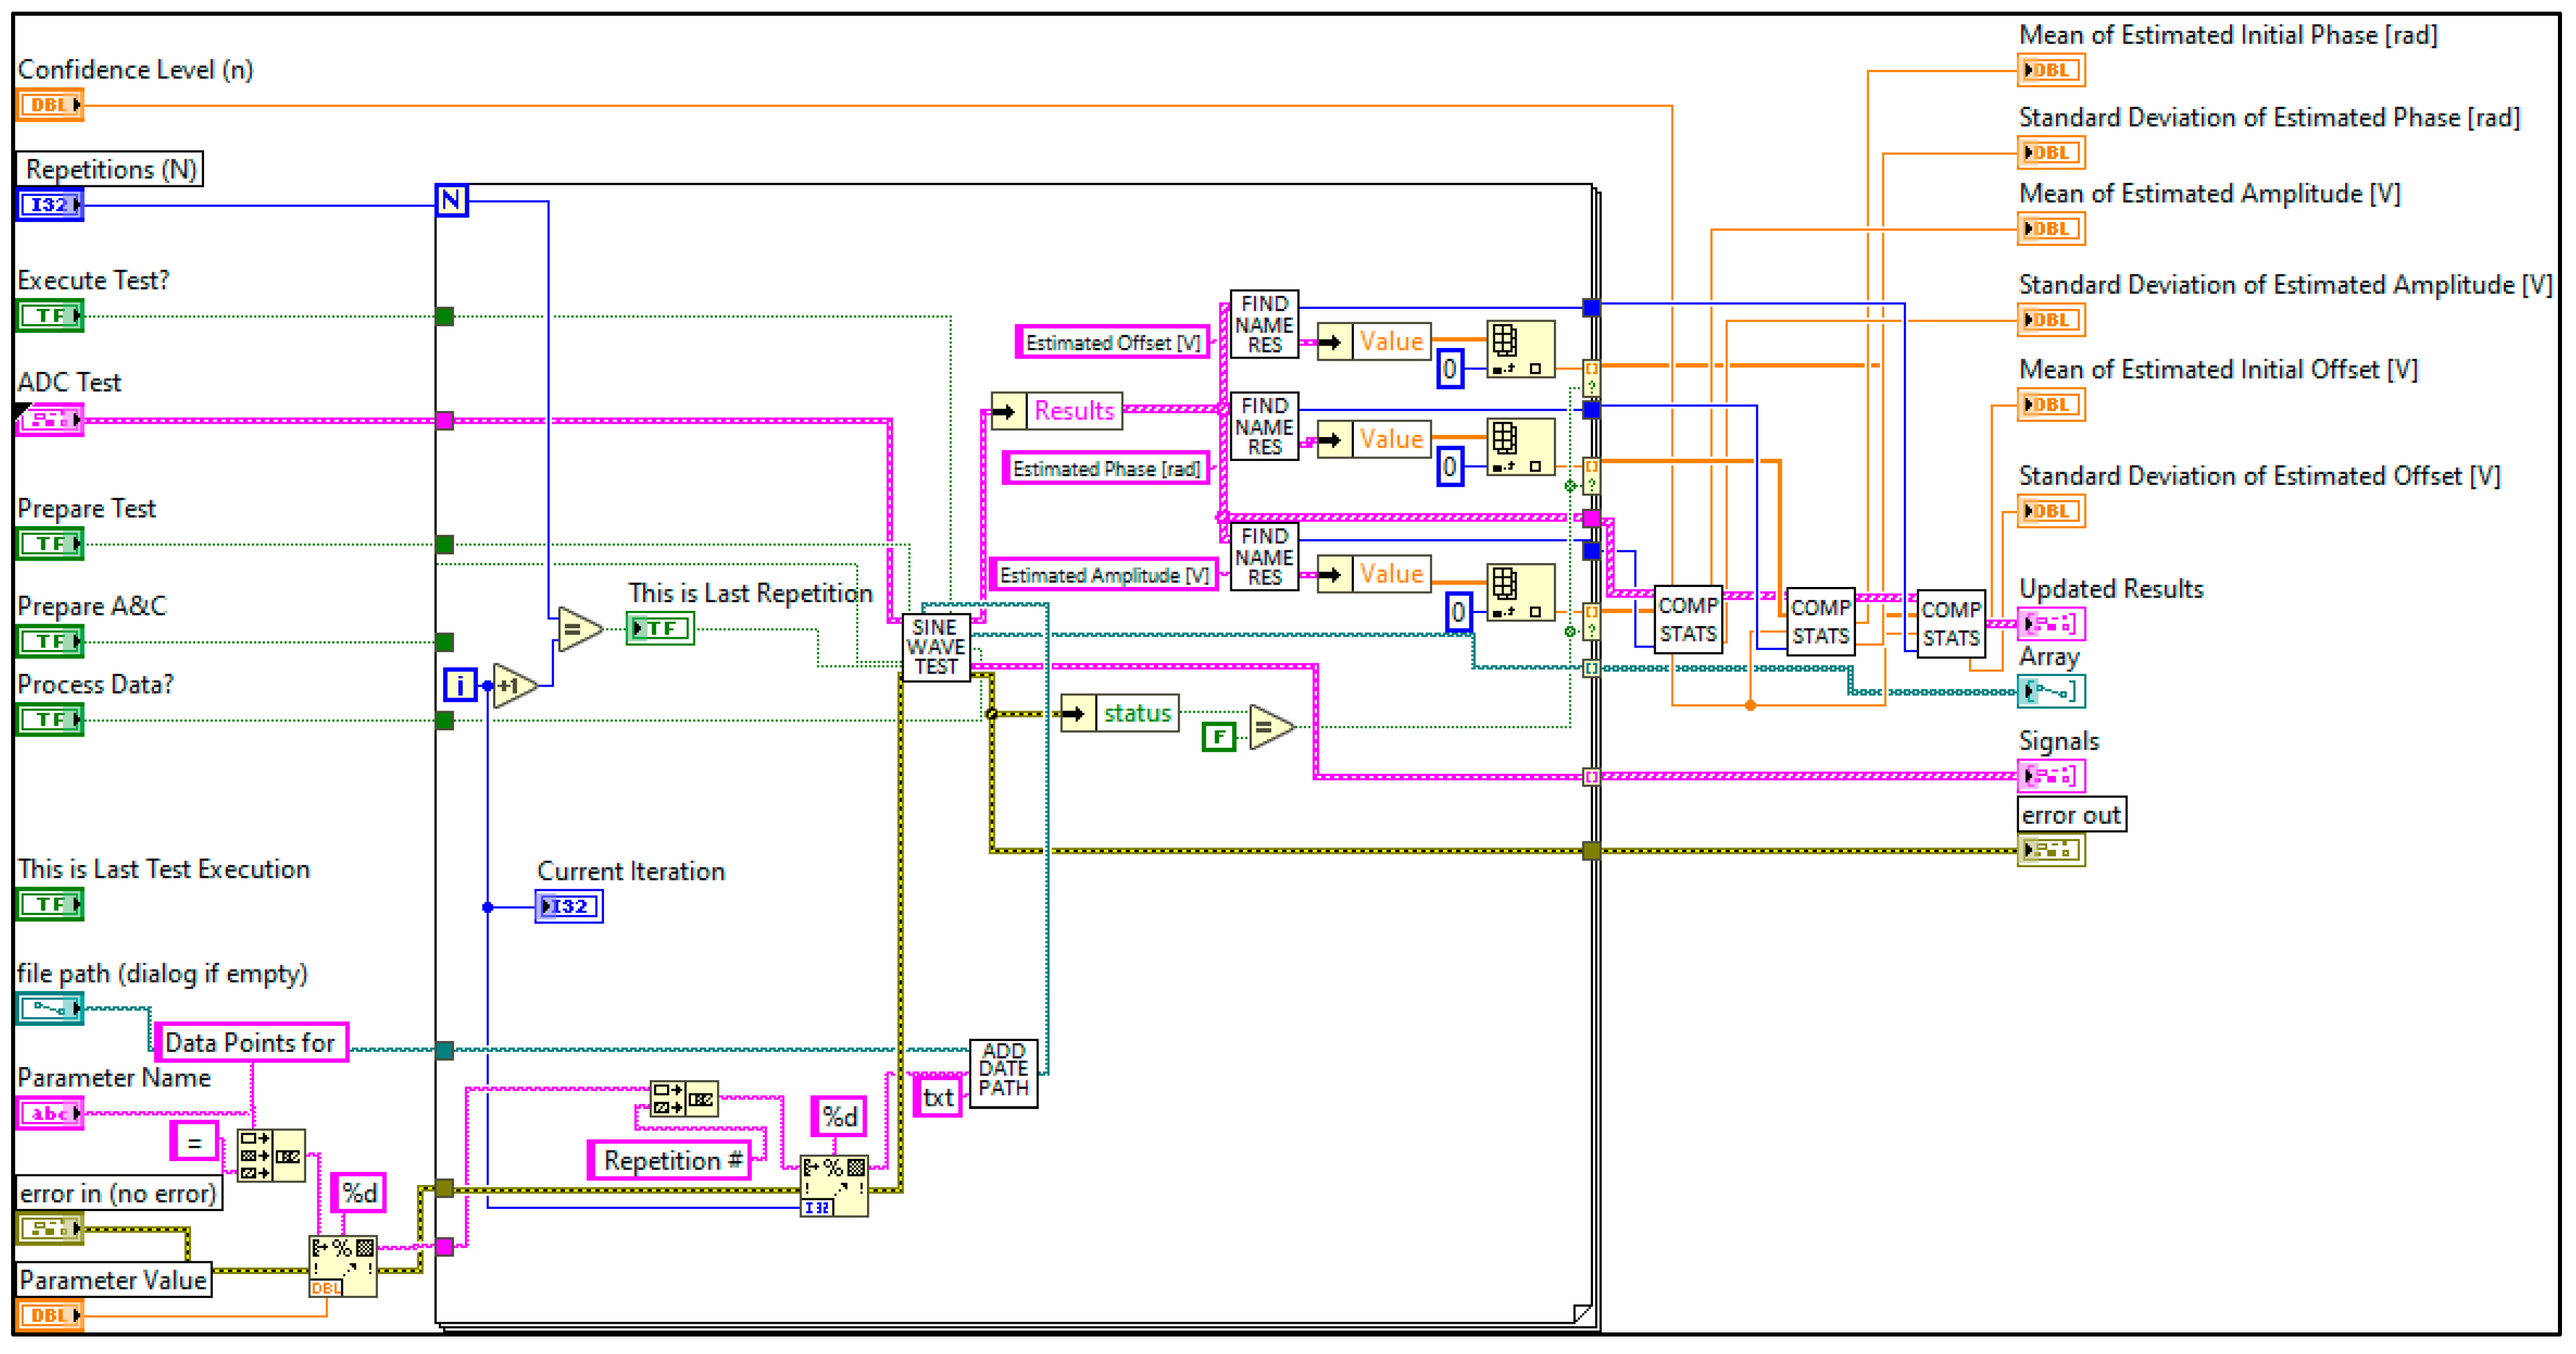The height and width of the screenshot is (1354, 2576).
Task: Click the Repetitions (N) I32 control terminal
Action: [x=49, y=205]
